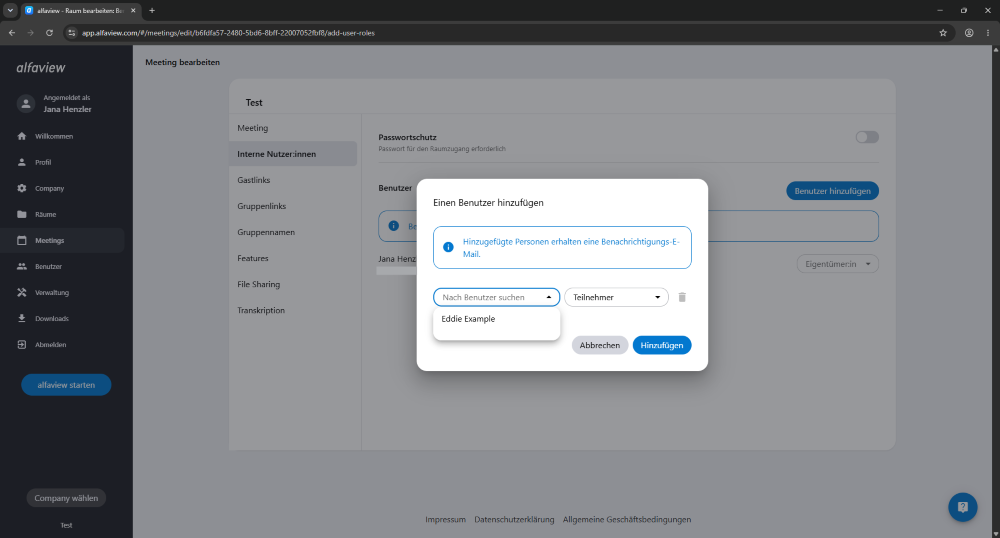Reload the browser page
The image size is (1000, 538).
[49, 33]
